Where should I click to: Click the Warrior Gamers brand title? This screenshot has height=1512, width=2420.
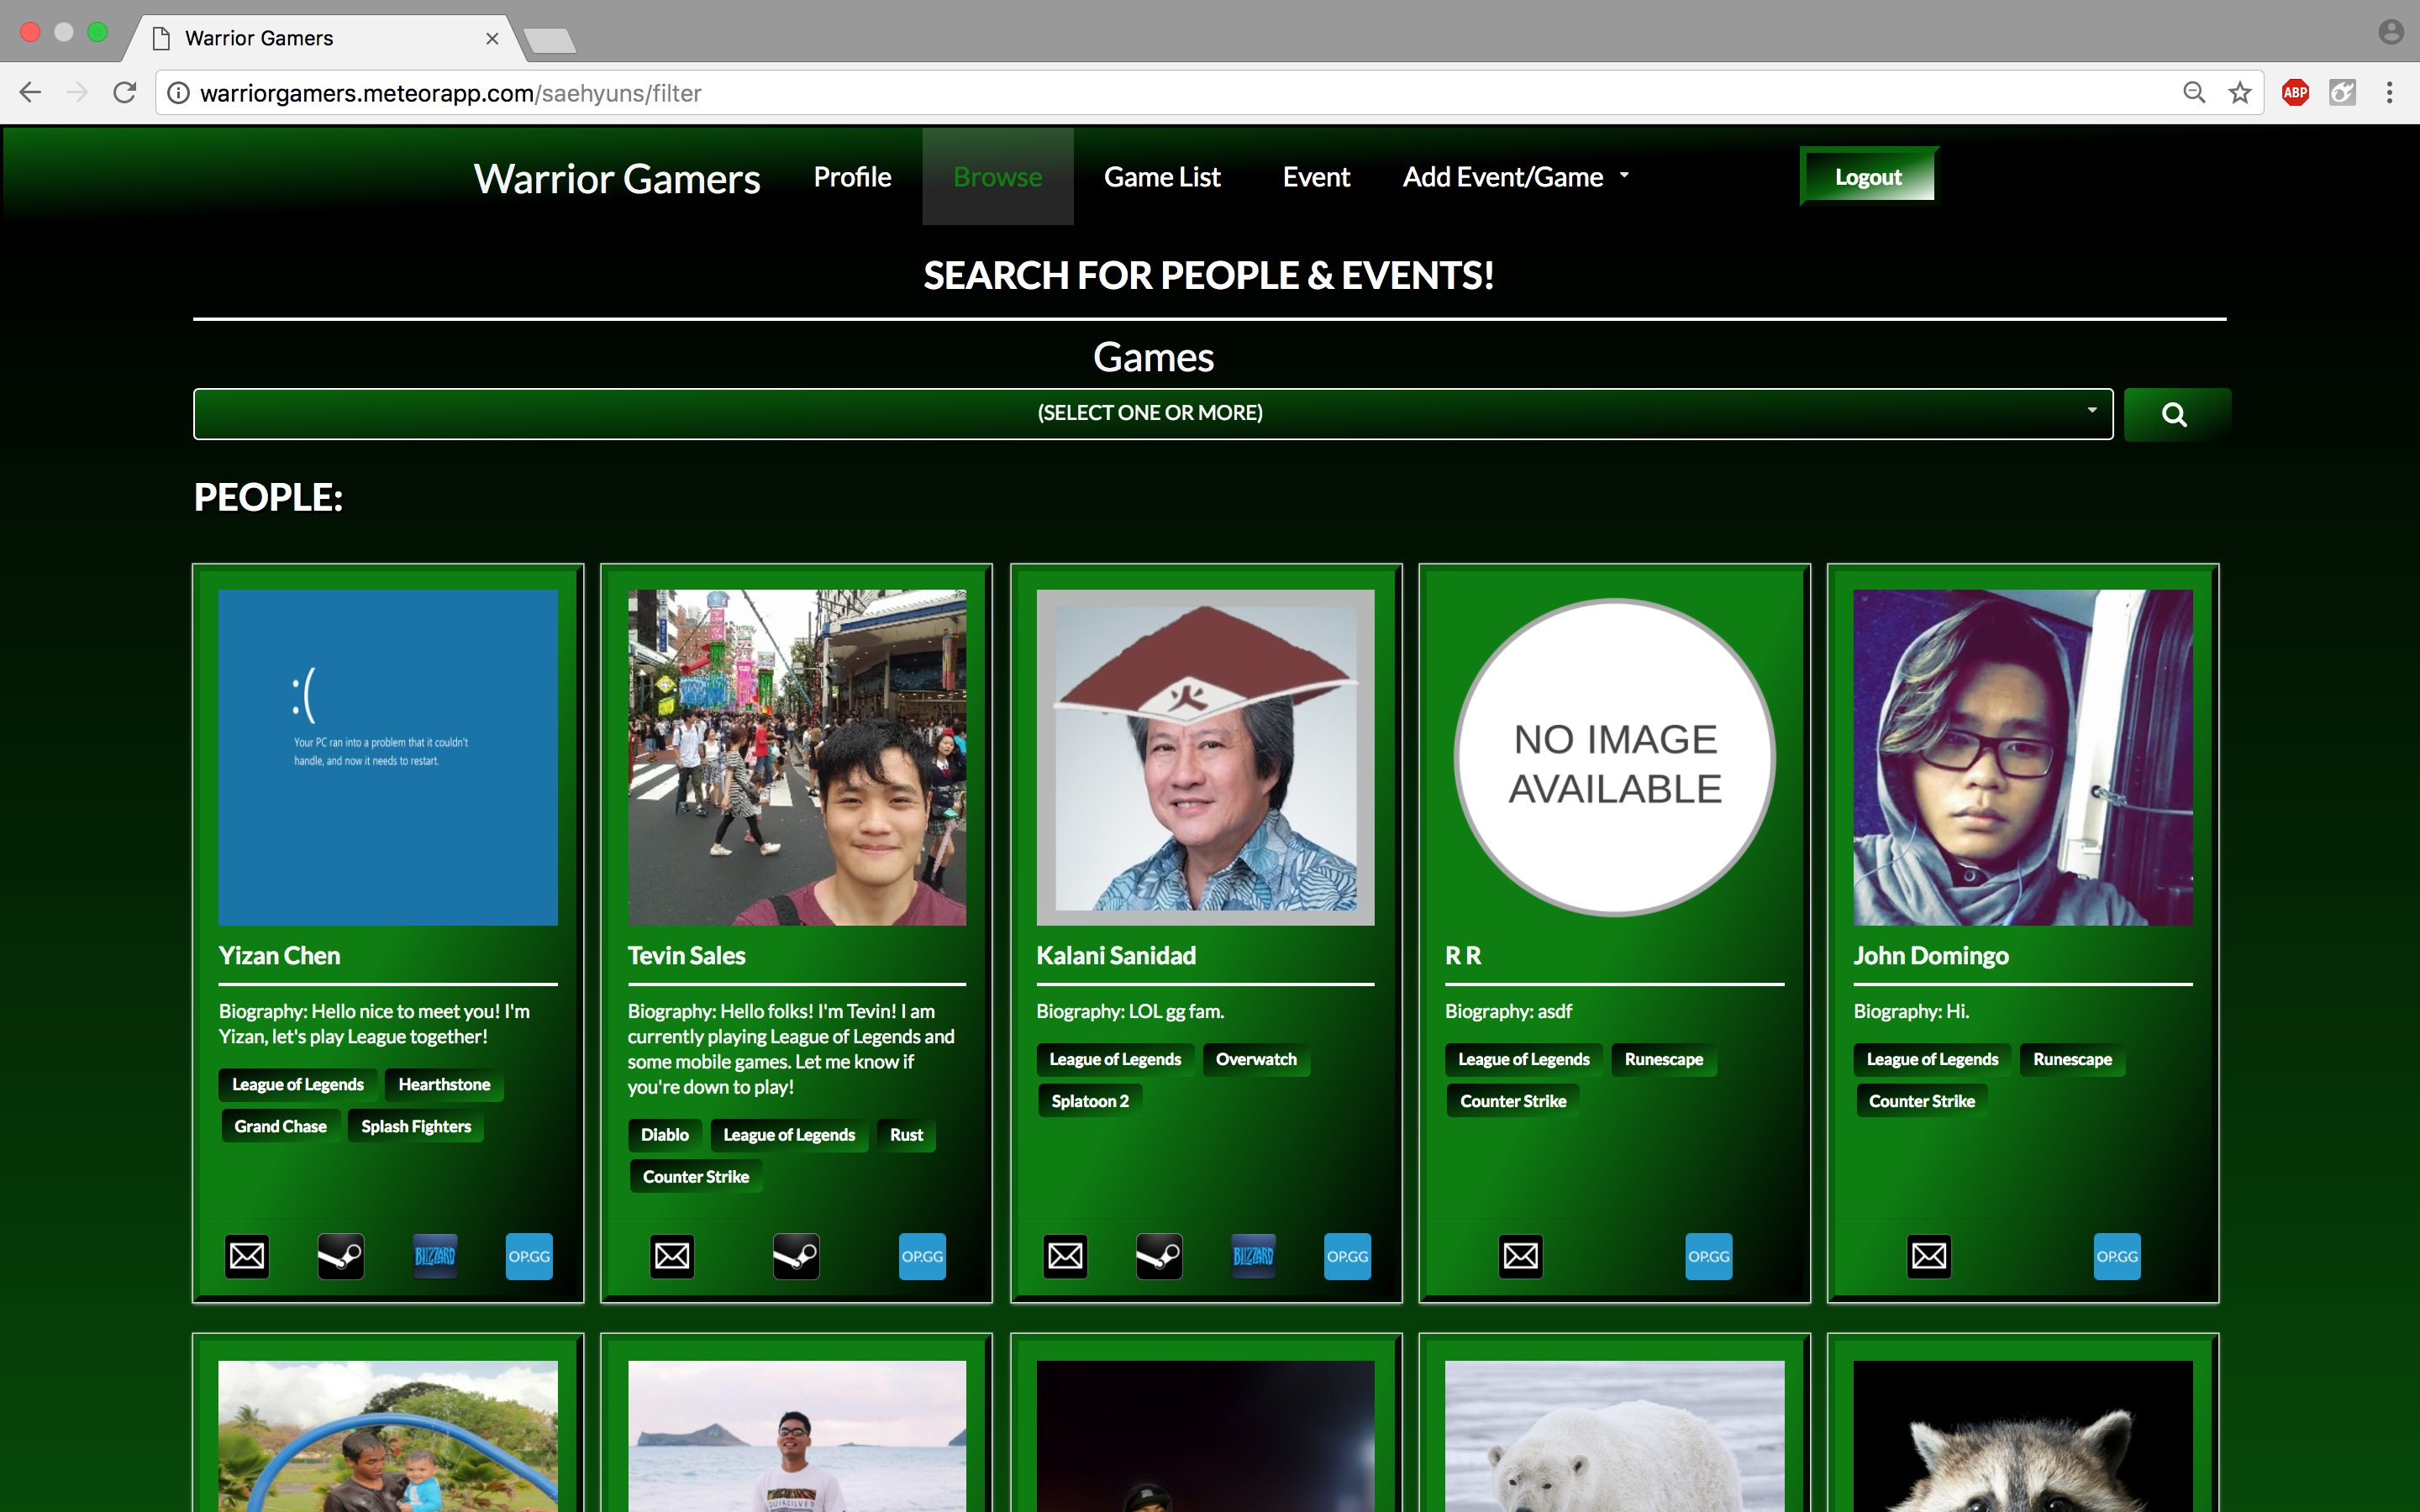(617, 179)
